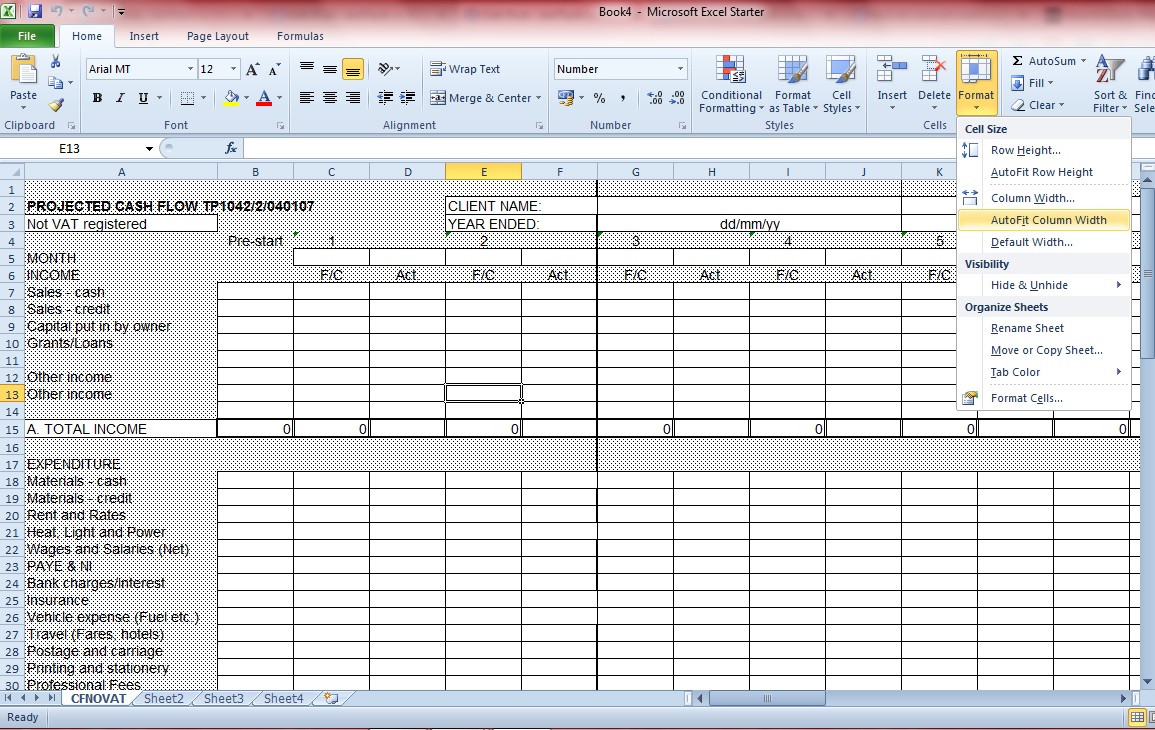The width and height of the screenshot is (1155, 730).
Task: Toggle Wrap Text for the cell
Action: click(465, 69)
